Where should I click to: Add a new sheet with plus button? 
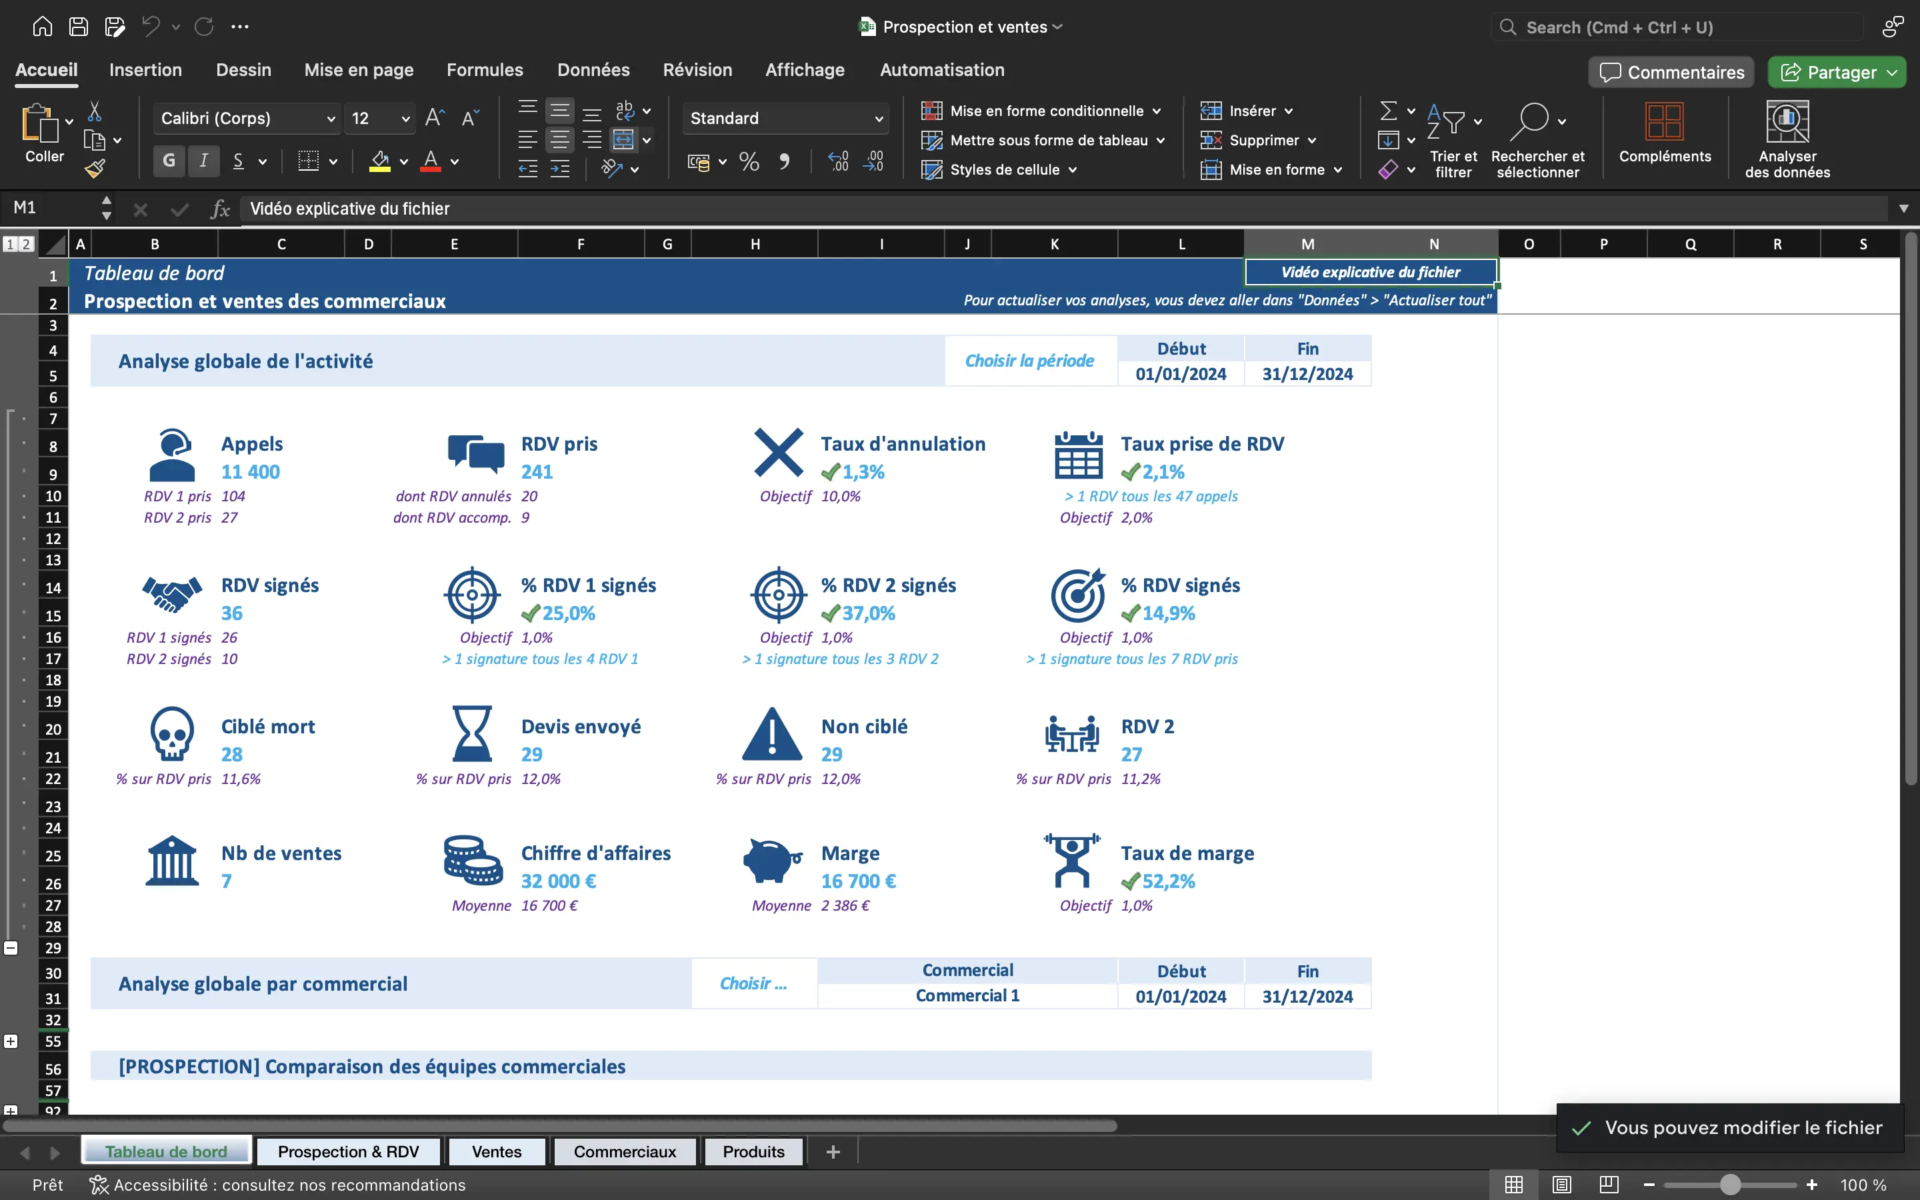(833, 1152)
